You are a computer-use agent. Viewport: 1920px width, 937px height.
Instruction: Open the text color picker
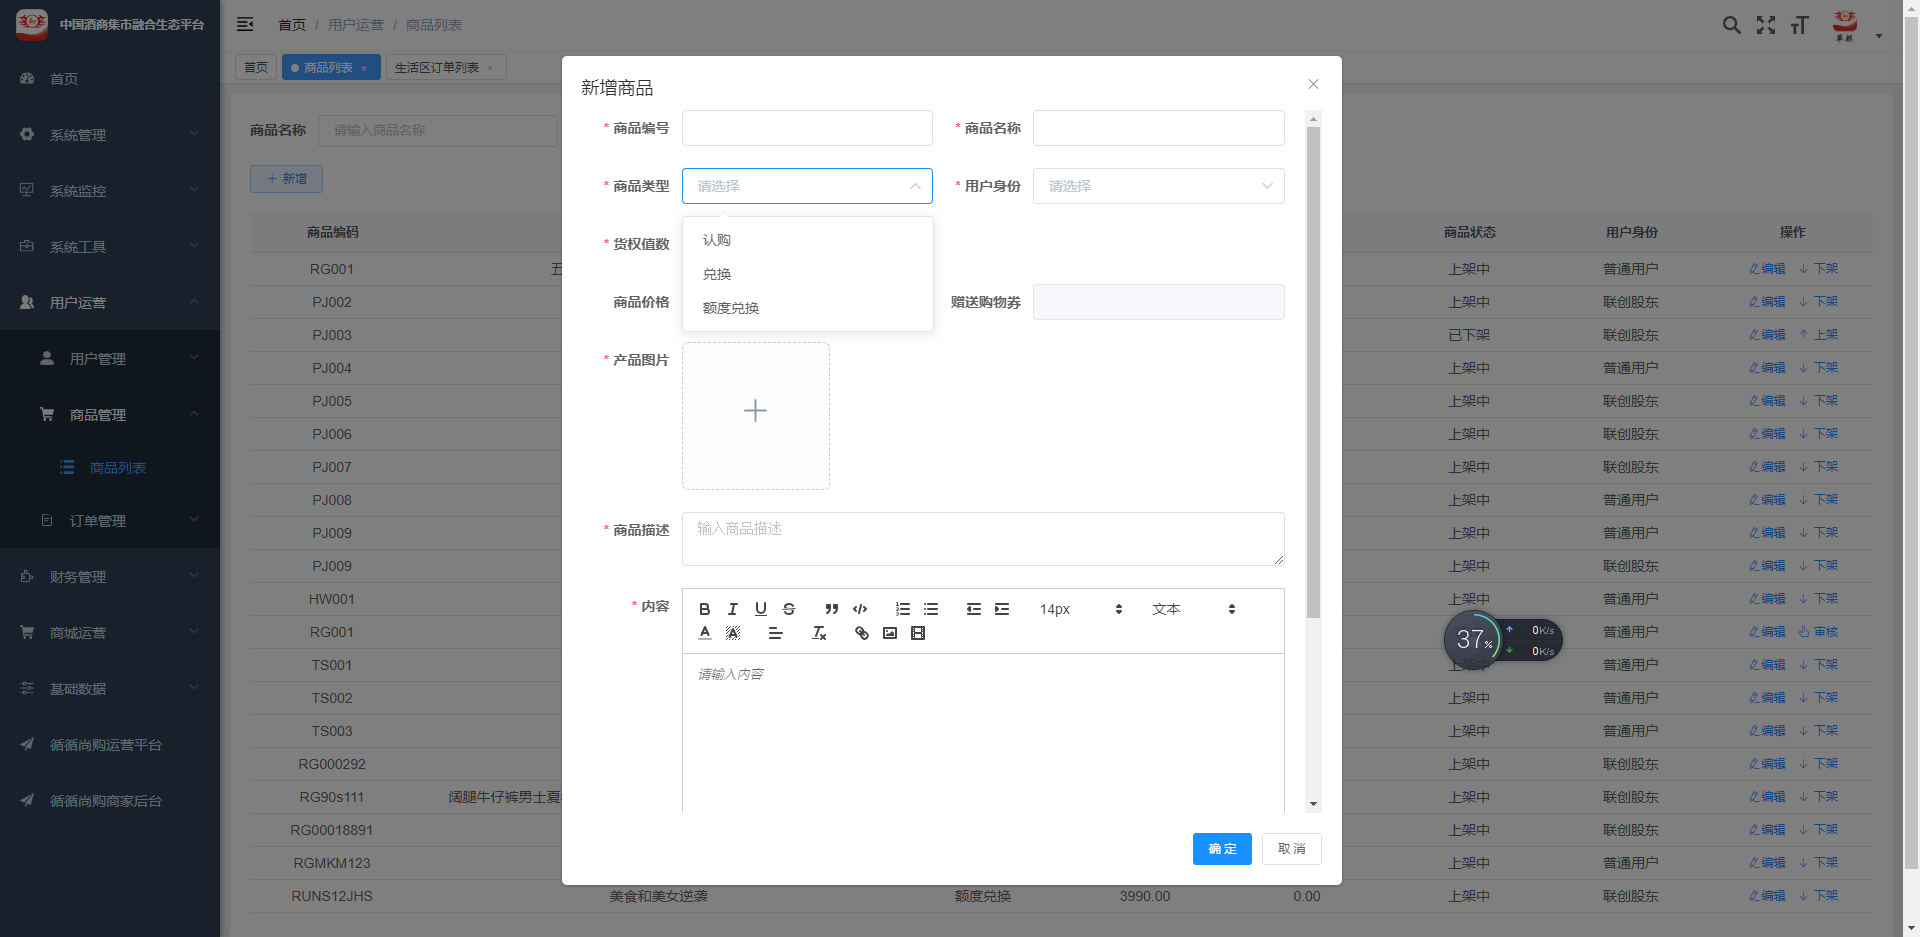pyautogui.click(x=704, y=633)
